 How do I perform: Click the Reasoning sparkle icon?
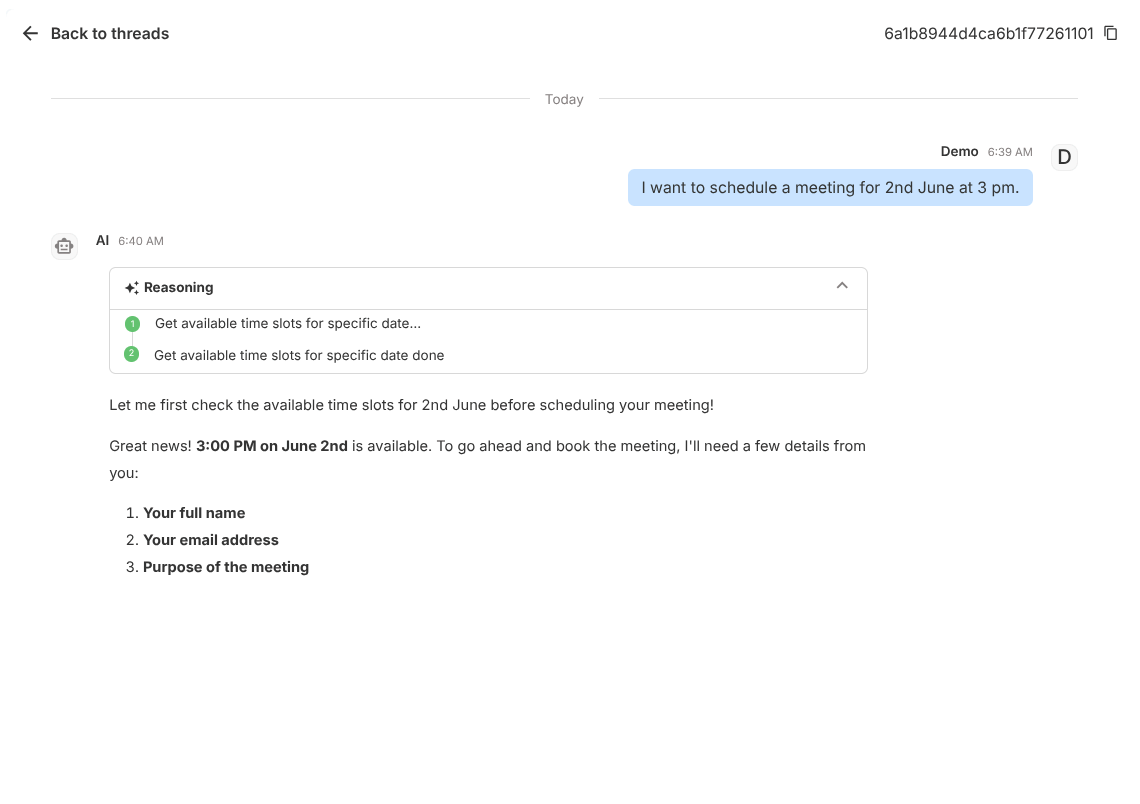[x=132, y=288]
